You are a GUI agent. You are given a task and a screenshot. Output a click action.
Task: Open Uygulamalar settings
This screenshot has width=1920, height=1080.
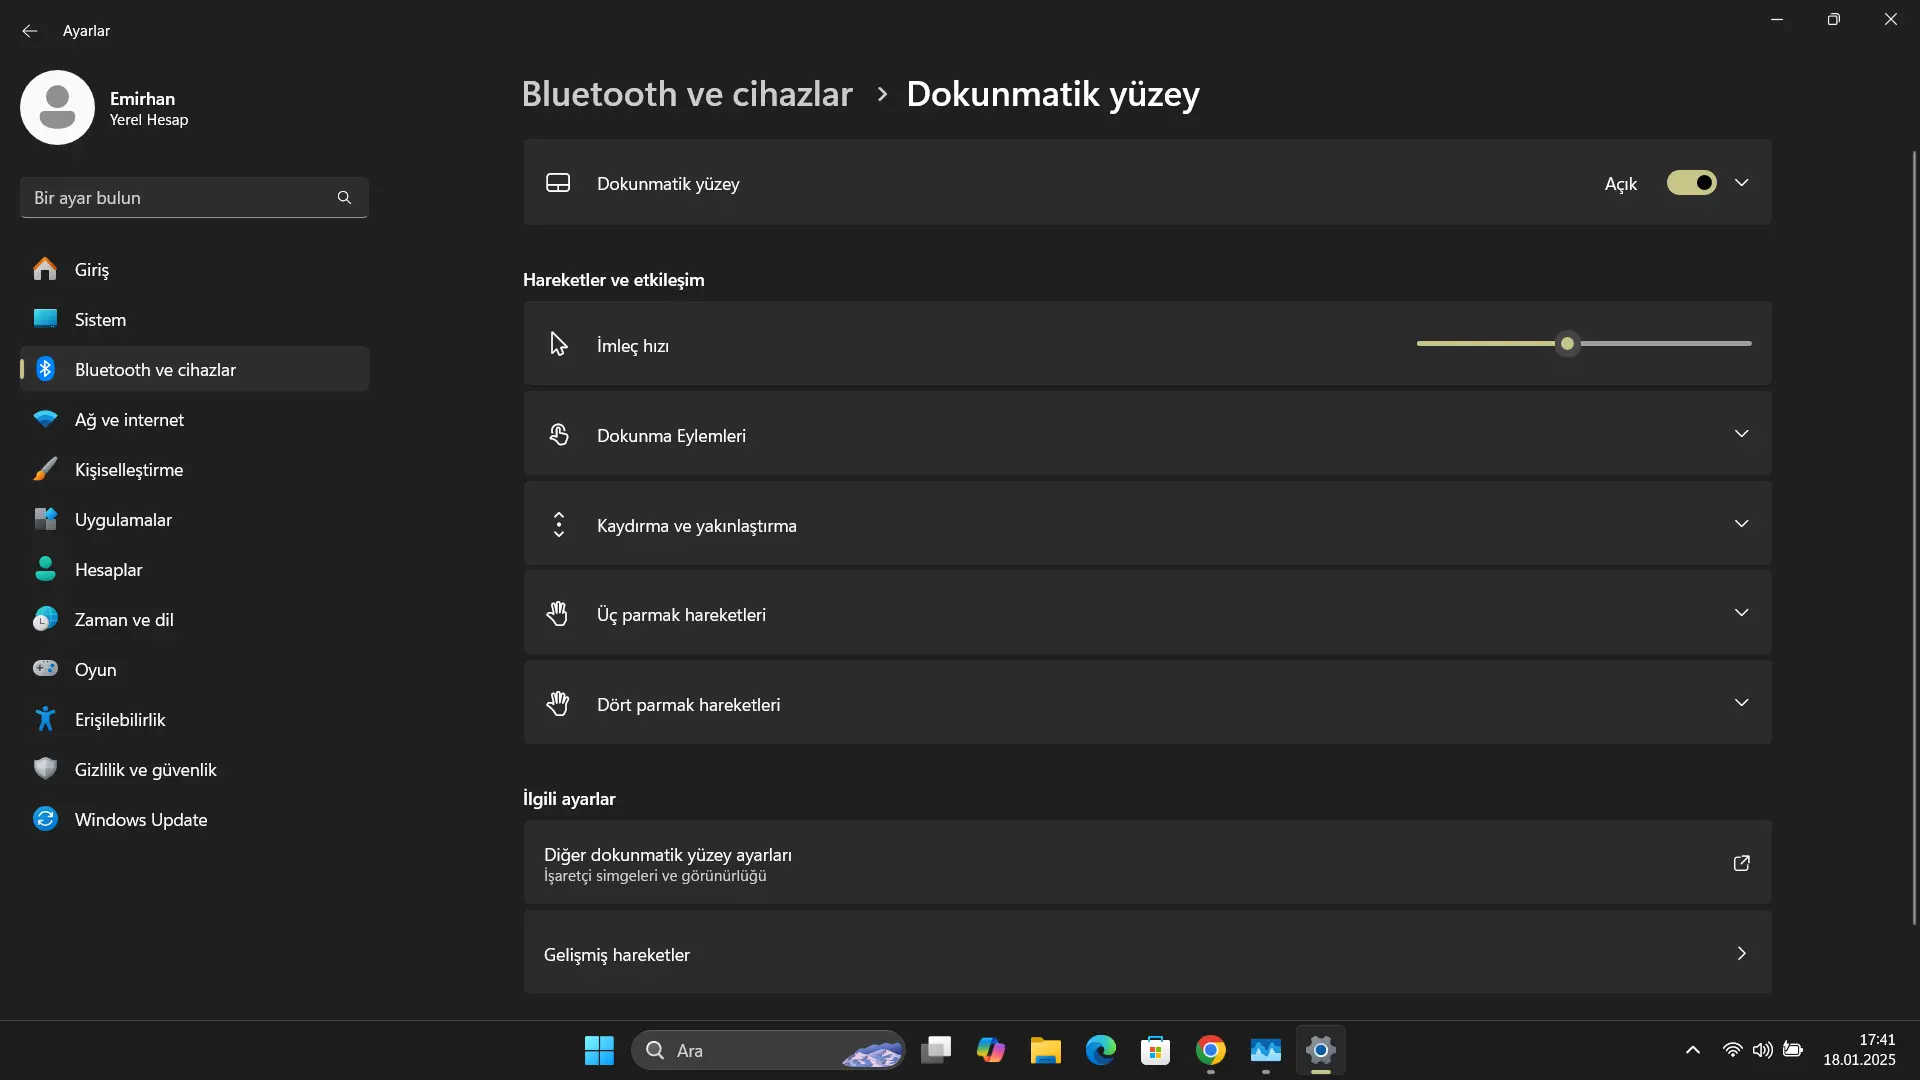pos(195,519)
